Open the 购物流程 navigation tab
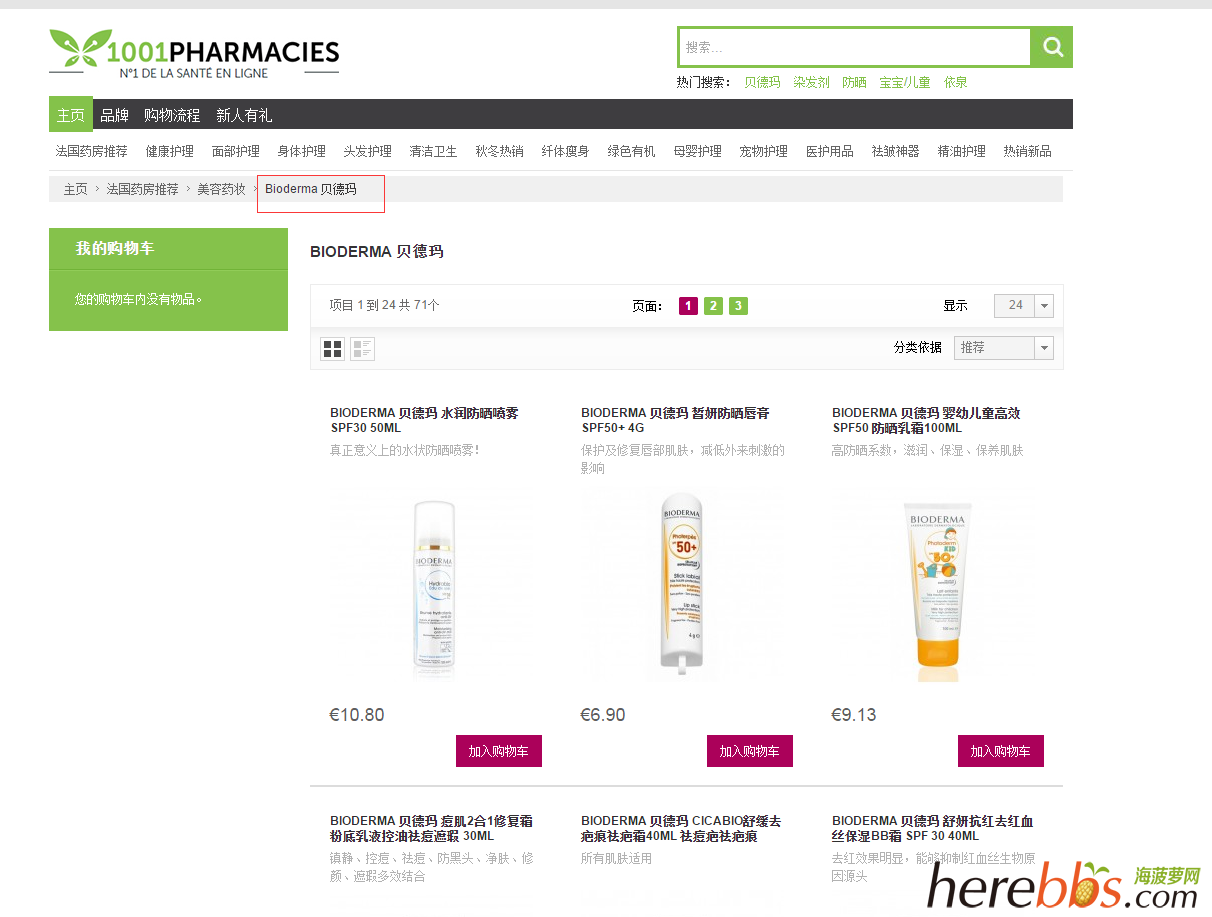 click(172, 115)
